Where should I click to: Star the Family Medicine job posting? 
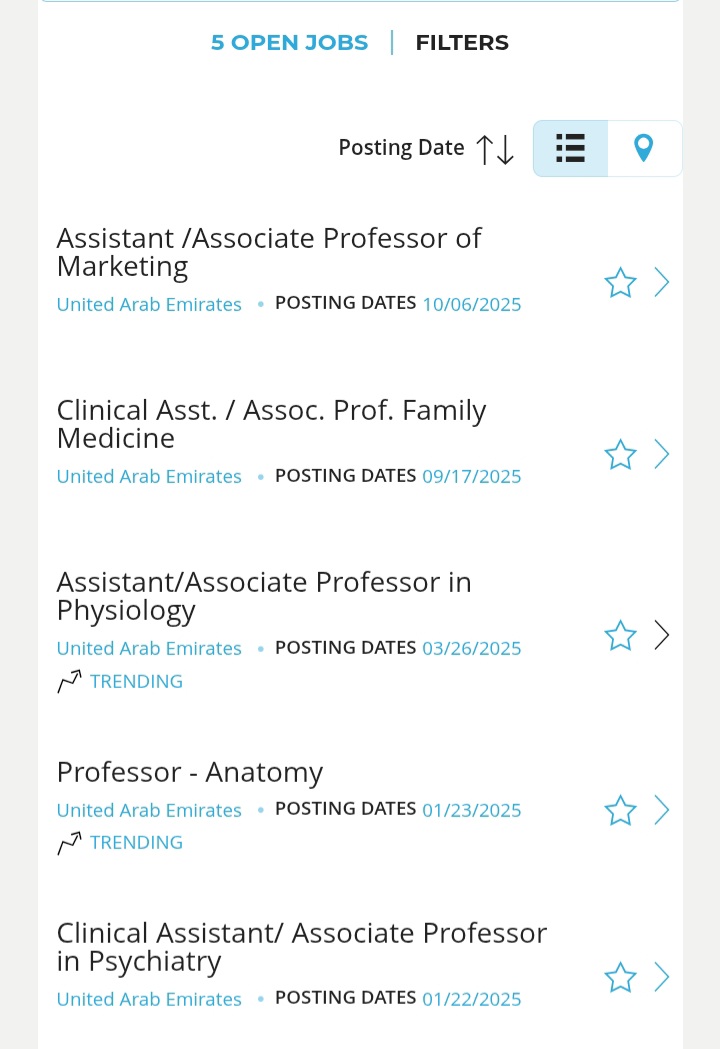[x=620, y=455]
